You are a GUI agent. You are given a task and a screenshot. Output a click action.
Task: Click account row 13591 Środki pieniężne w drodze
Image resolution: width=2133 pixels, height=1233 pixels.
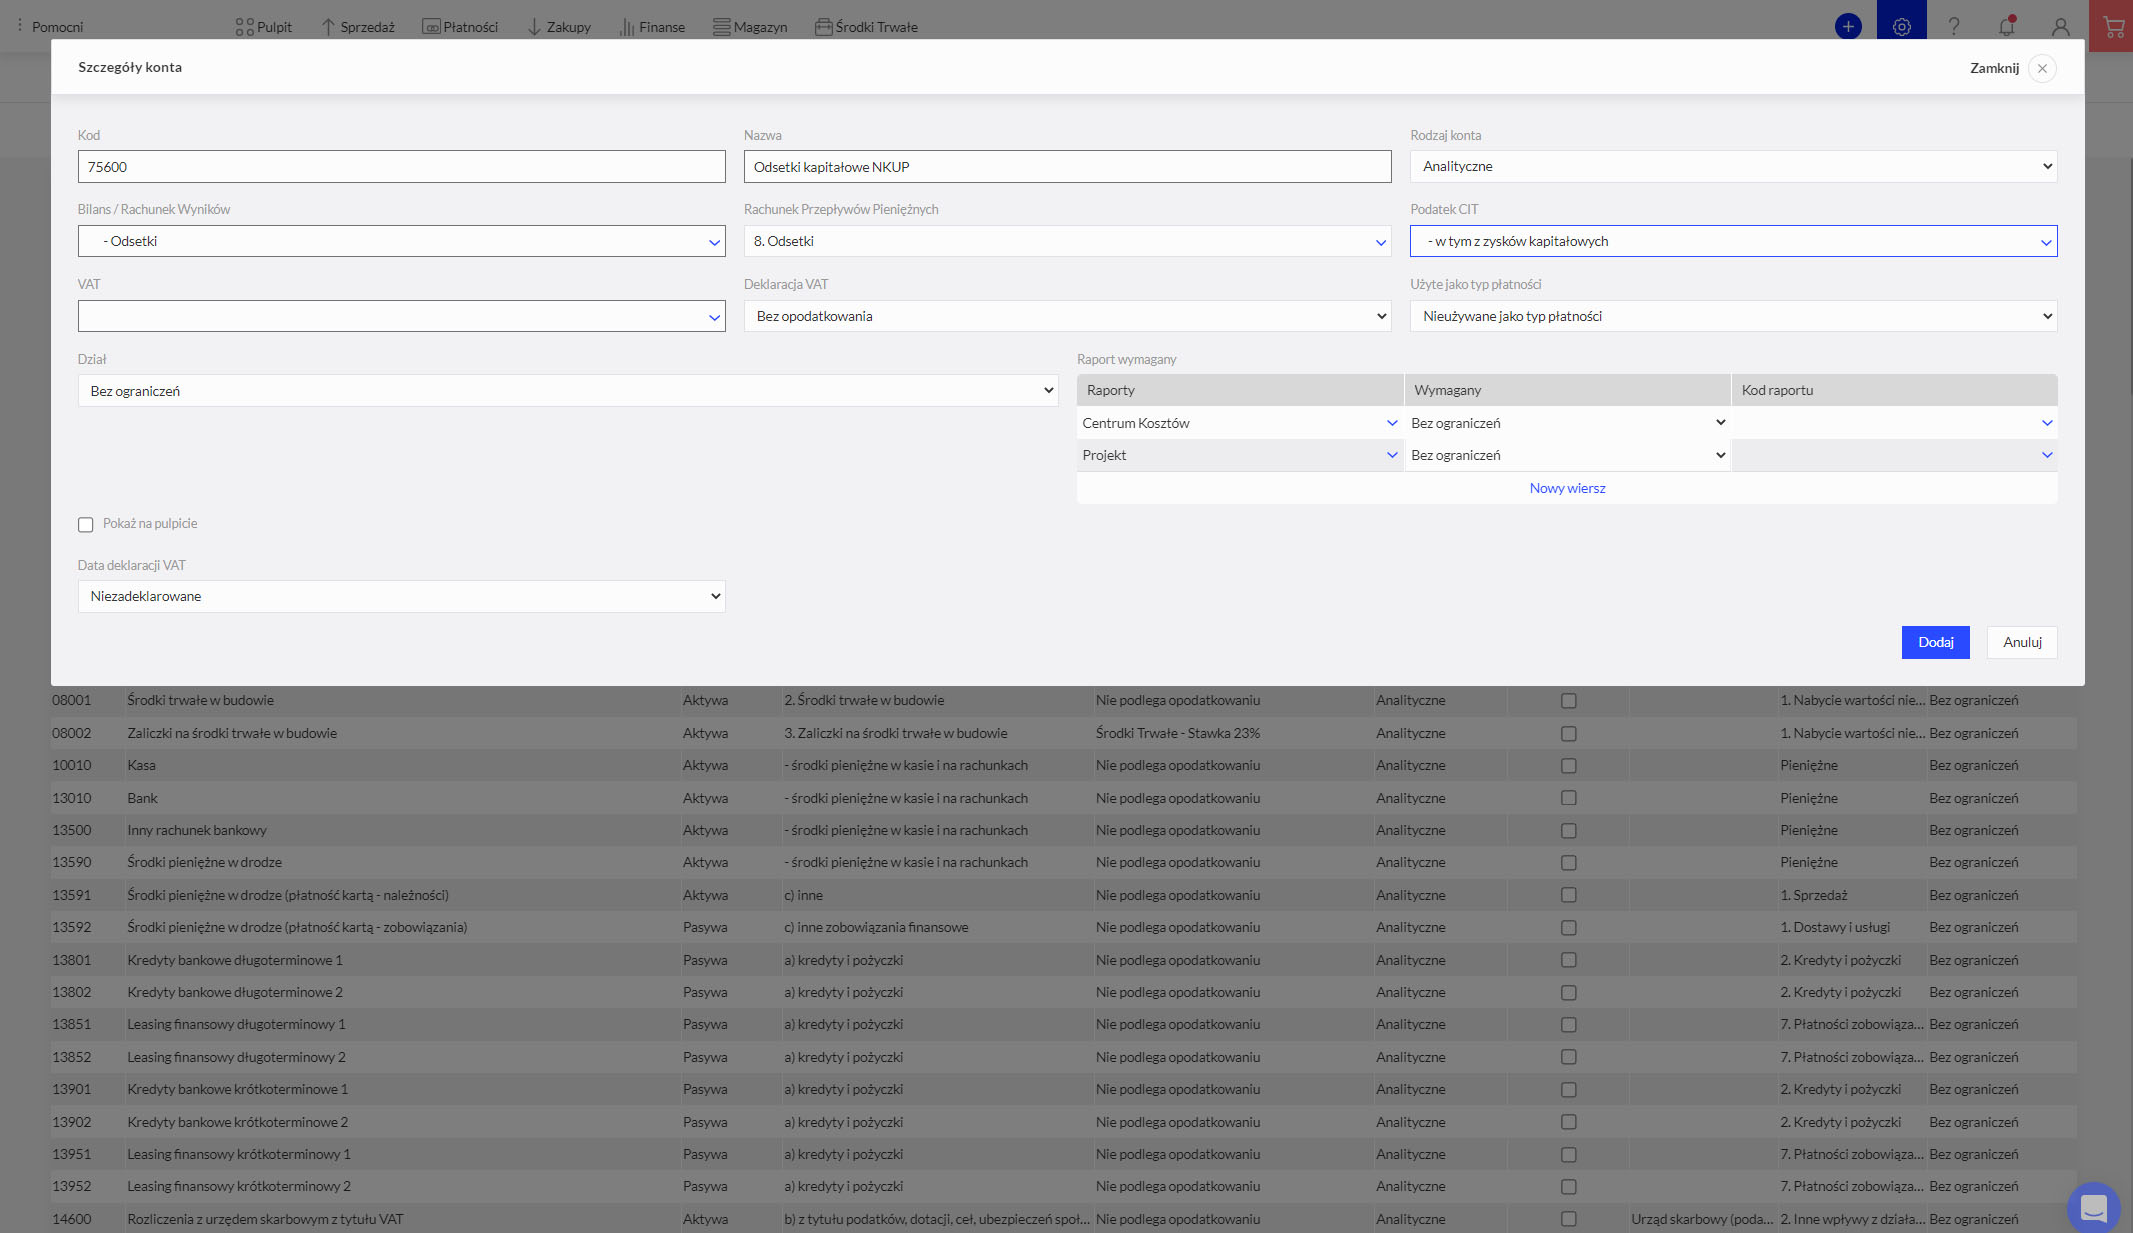point(1064,895)
